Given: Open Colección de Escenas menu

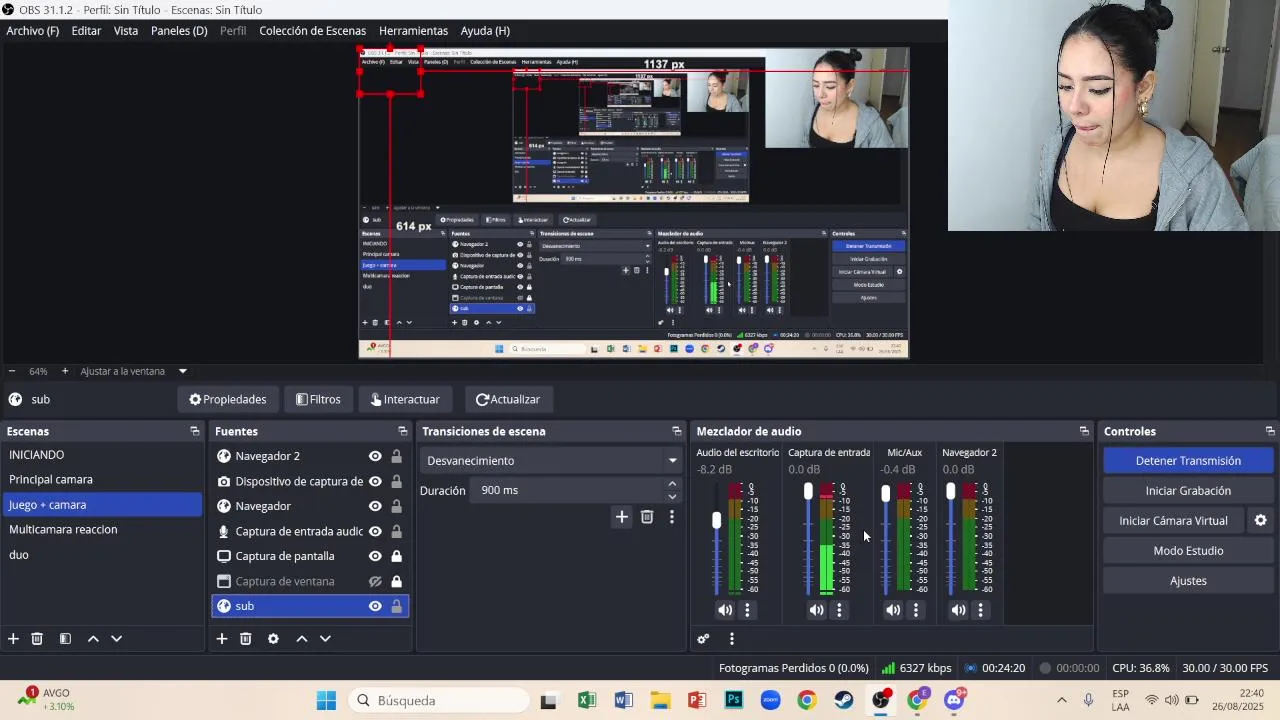Looking at the screenshot, I should (x=313, y=31).
